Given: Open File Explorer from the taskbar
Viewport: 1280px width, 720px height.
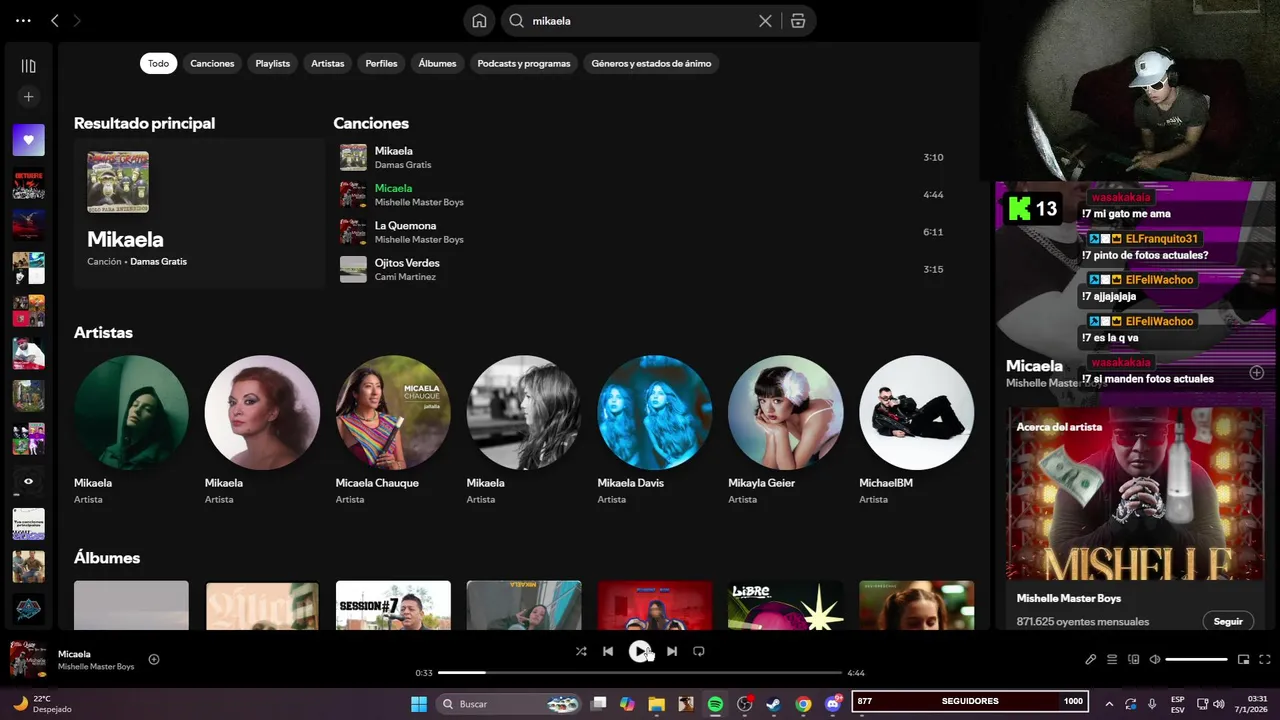Looking at the screenshot, I should (656, 704).
